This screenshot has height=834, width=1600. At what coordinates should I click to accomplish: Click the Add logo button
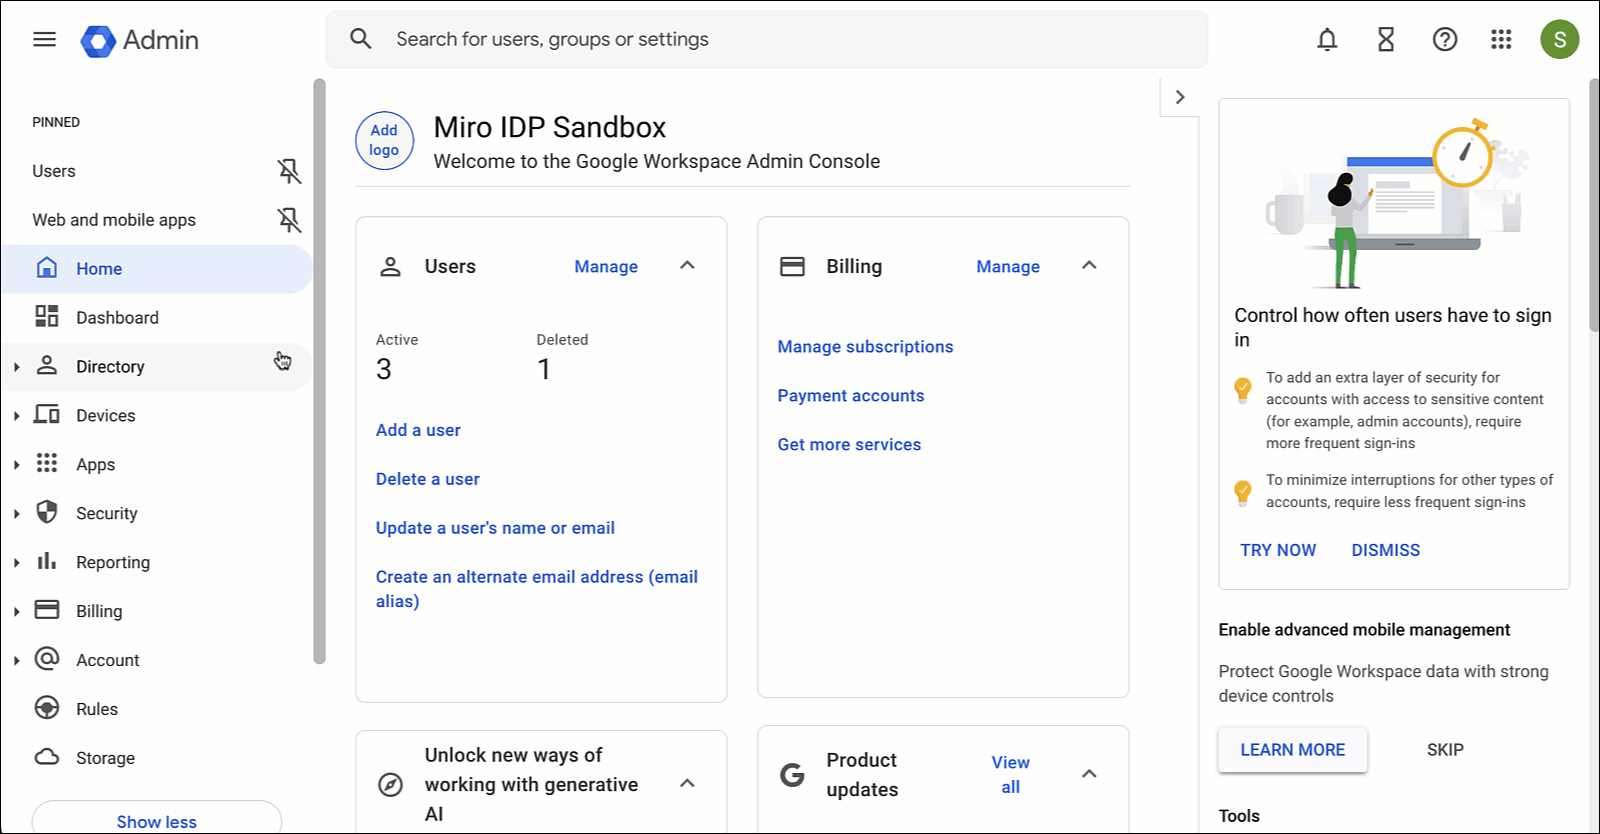coord(384,140)
